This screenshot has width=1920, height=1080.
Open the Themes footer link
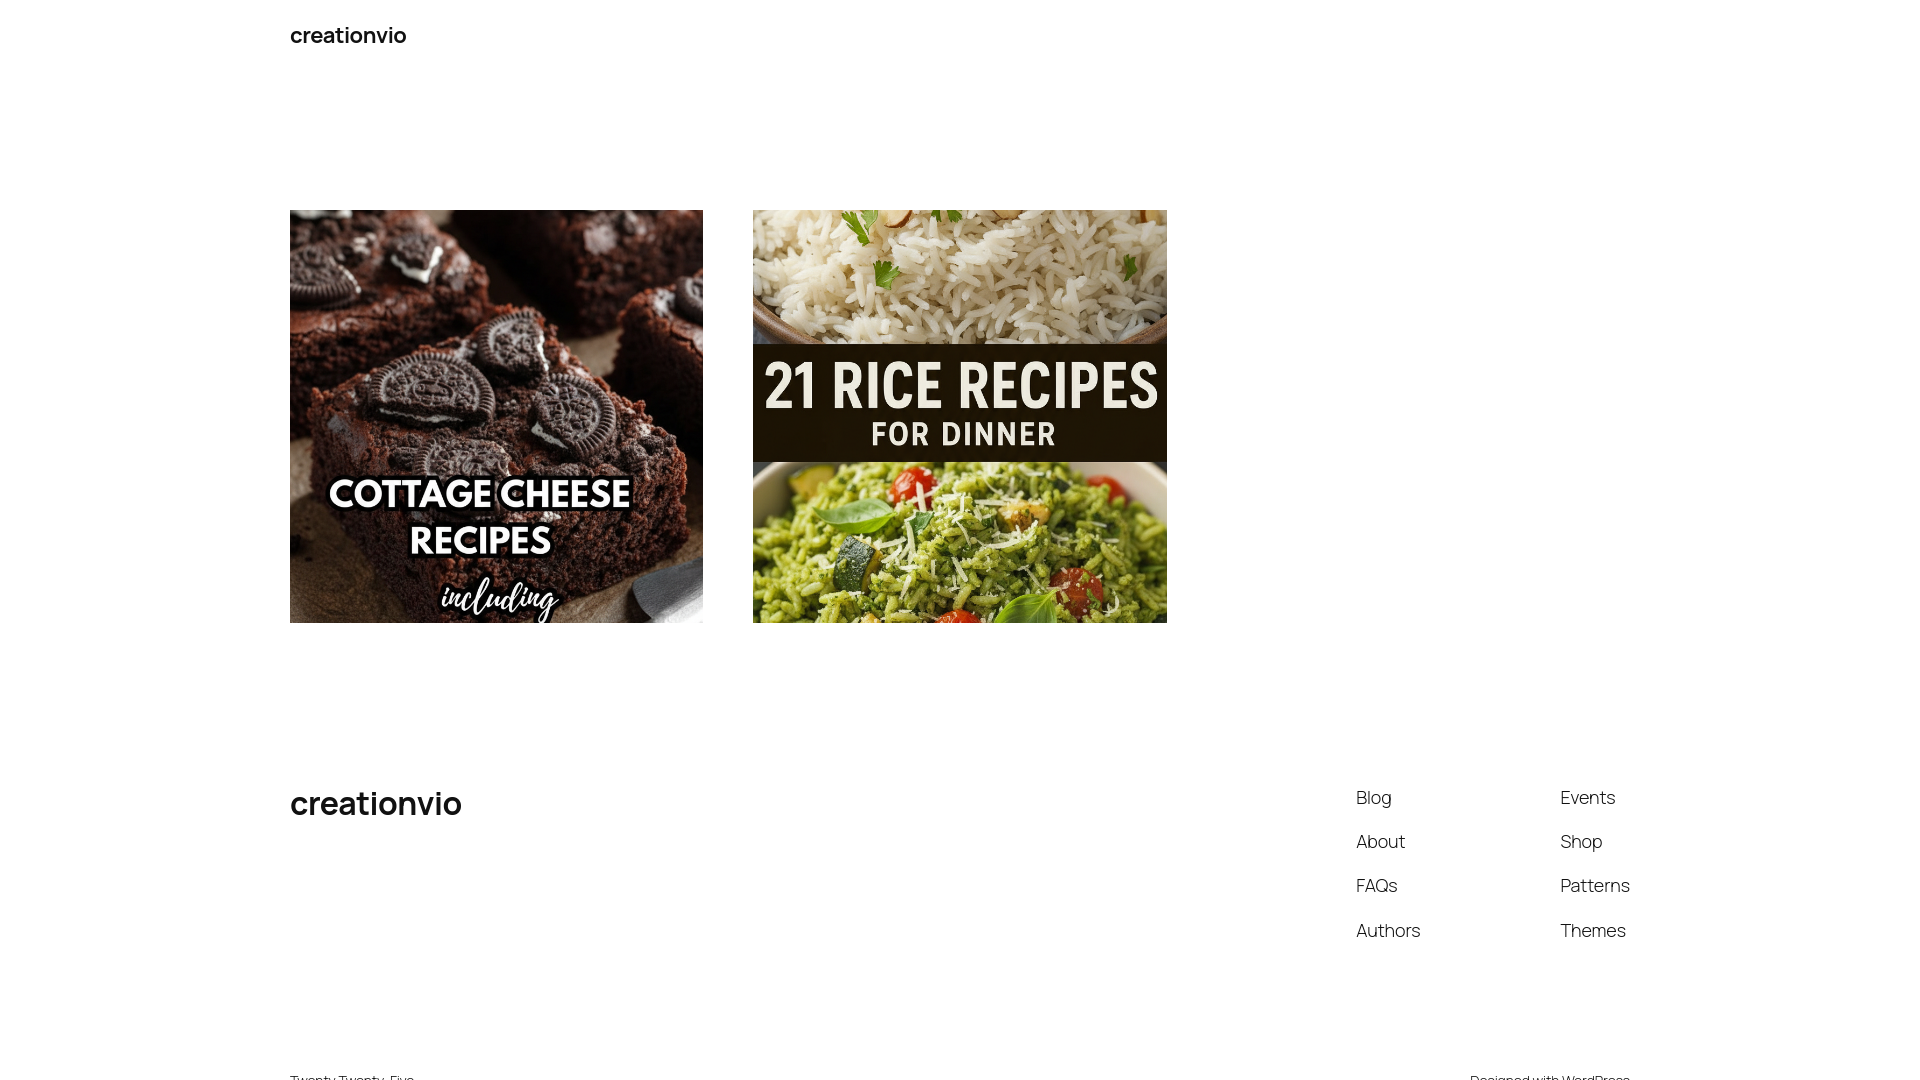[1593, 930]
